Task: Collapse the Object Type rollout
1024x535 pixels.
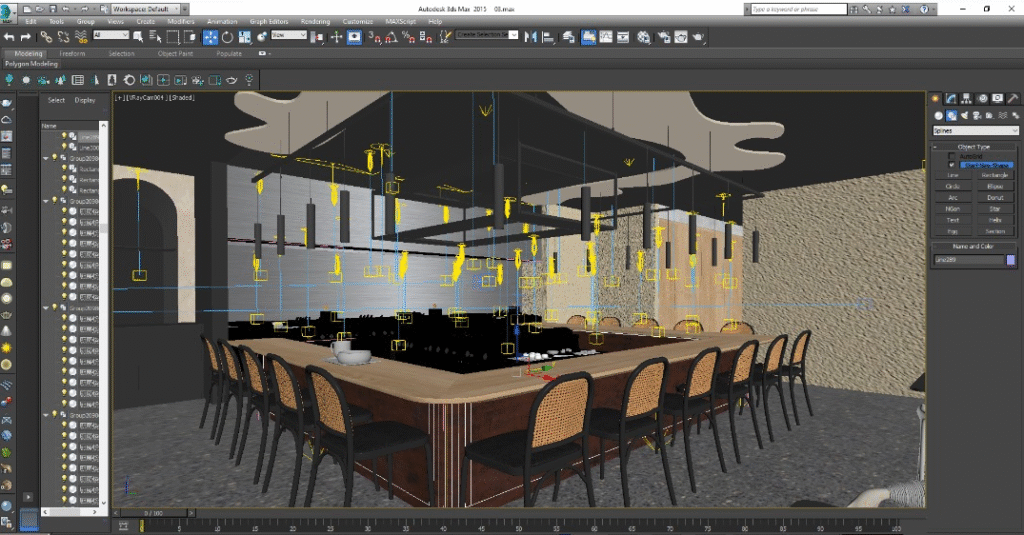Action: click(973, 147)
